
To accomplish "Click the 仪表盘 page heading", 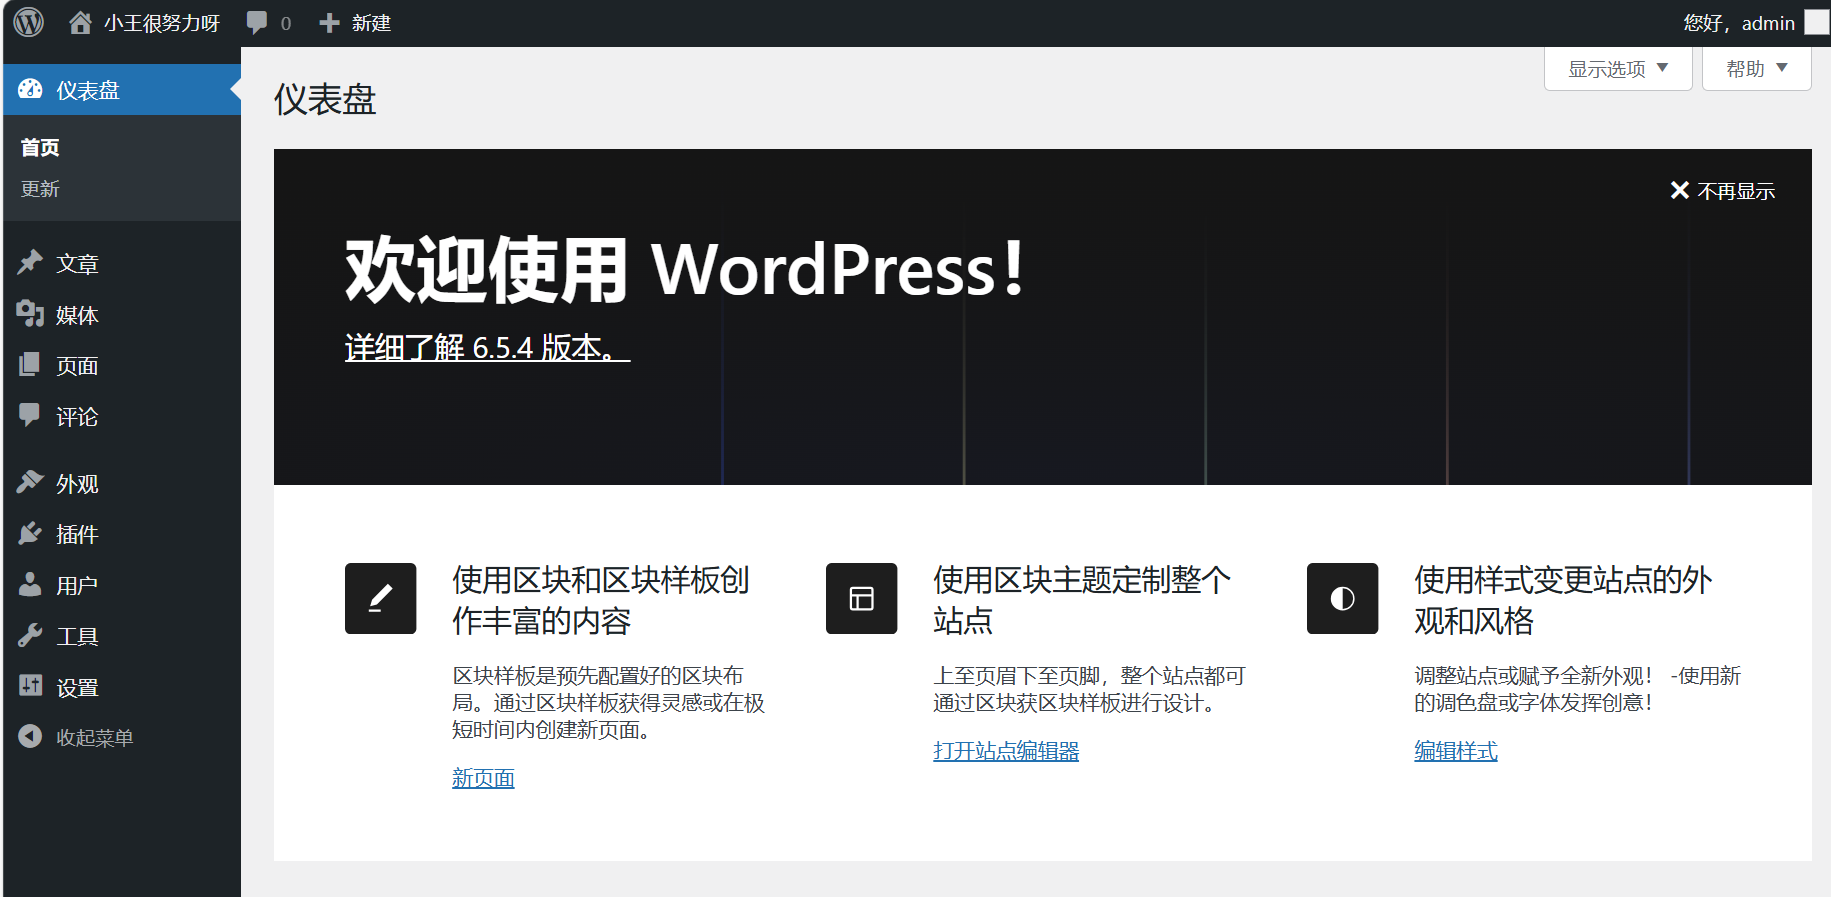I will [x=325, y=99].
